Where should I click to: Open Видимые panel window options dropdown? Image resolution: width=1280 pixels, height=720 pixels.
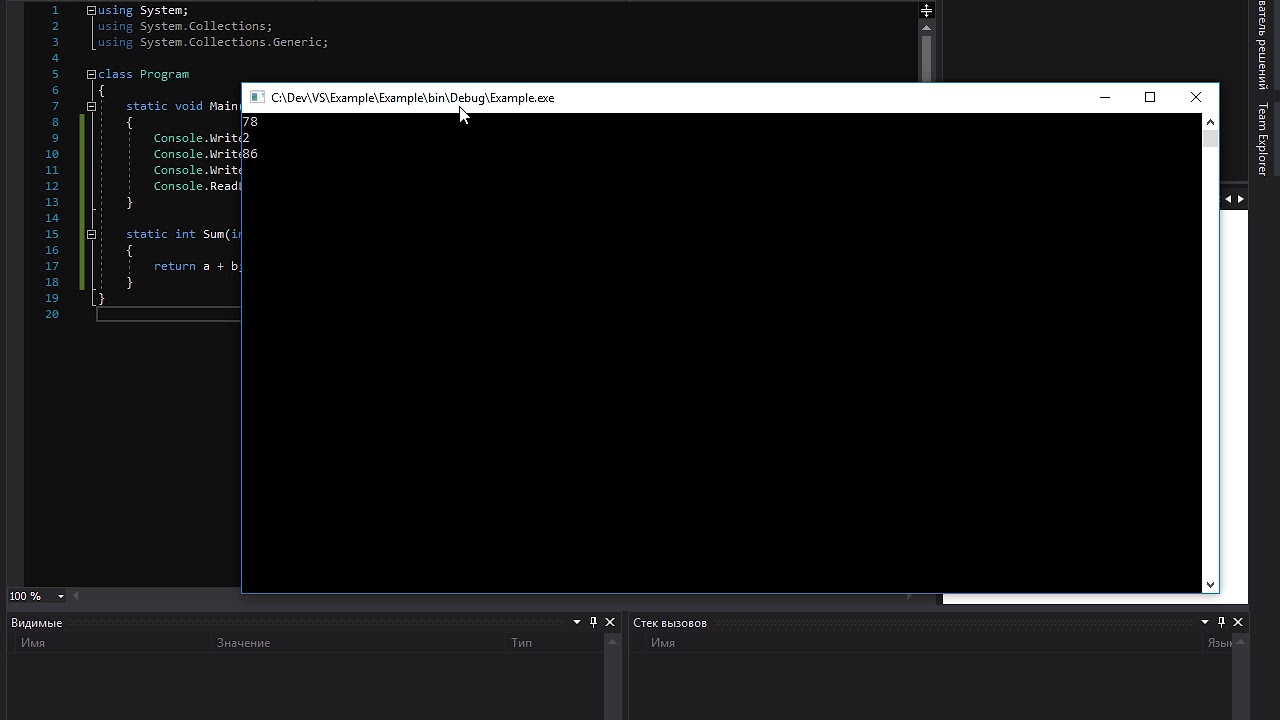point(577,622)
